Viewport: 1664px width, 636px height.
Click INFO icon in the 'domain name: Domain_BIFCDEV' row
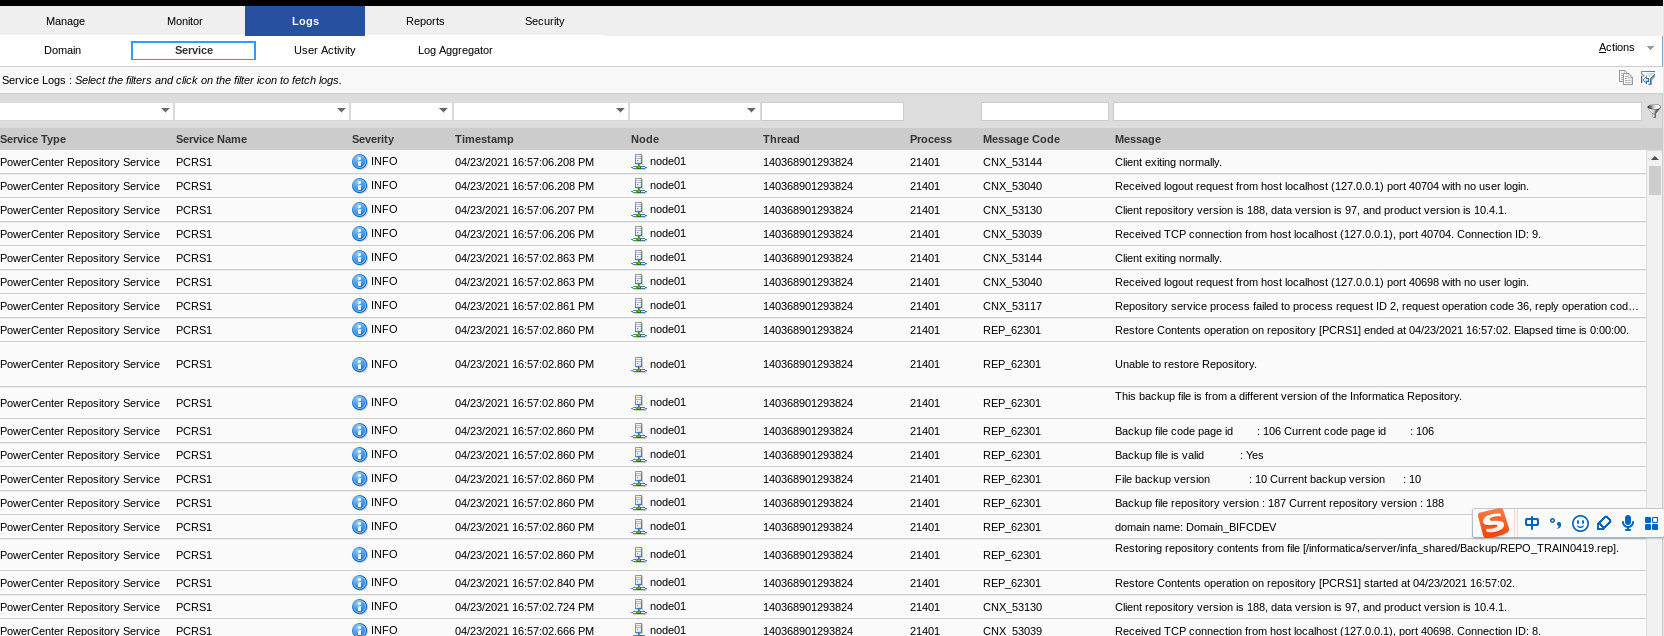(360, 527)
